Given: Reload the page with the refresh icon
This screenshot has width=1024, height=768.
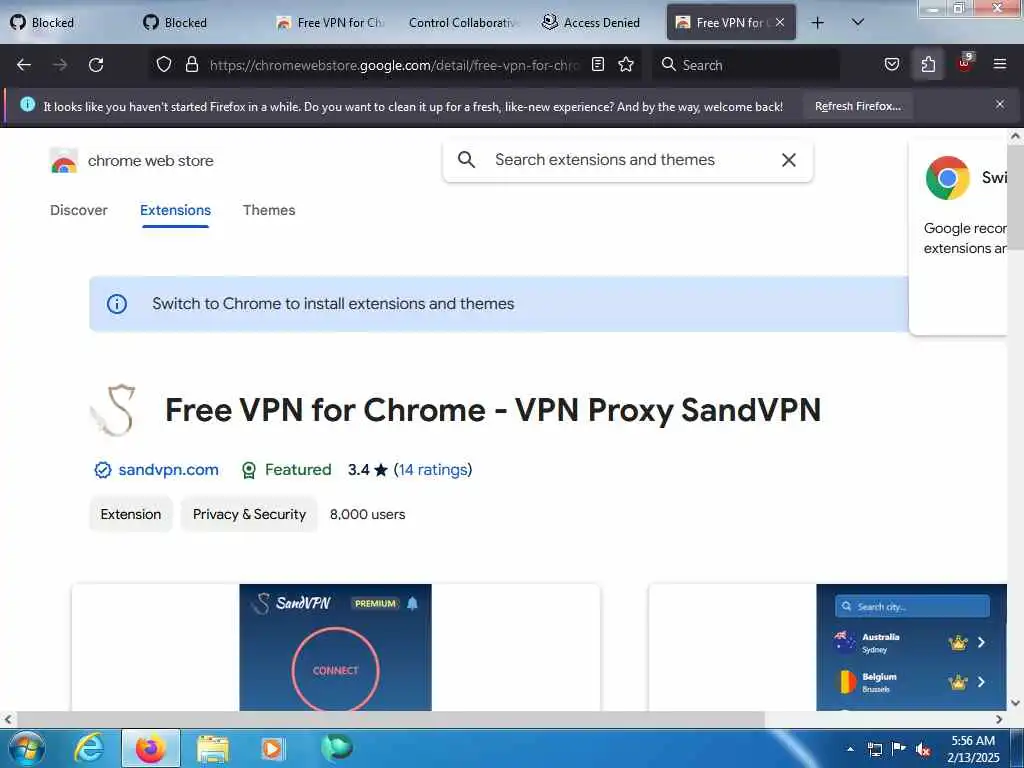Looking at the screenshot, I should pos(96,65).
